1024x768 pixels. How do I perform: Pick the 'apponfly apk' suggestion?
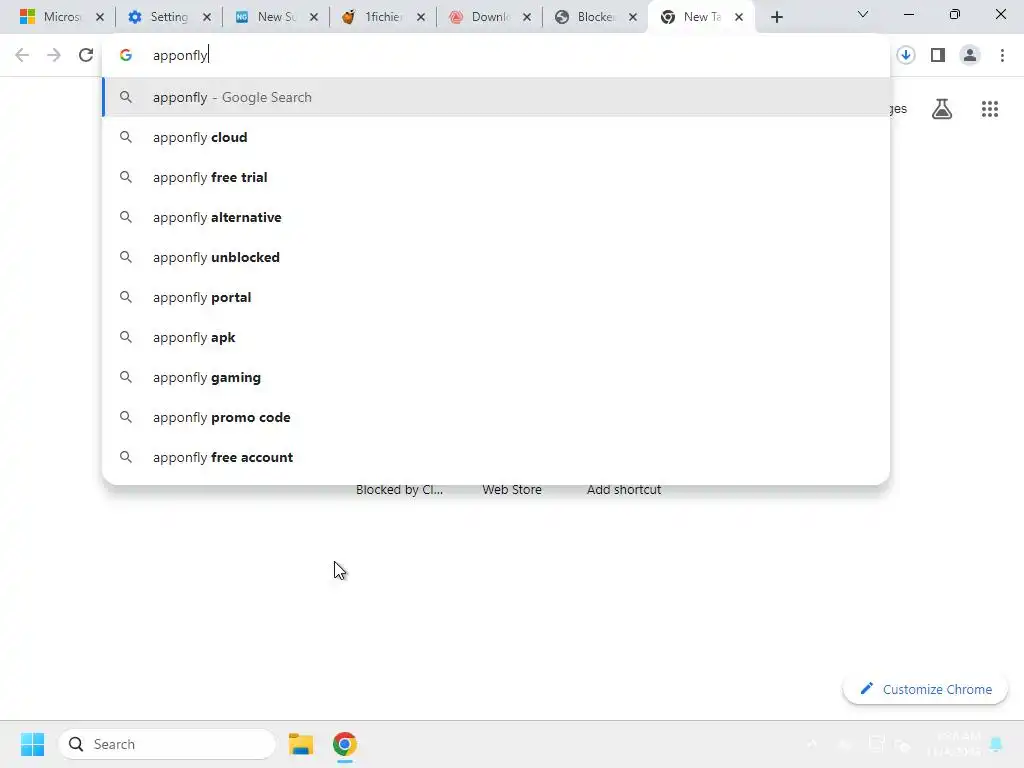[x=496, y=337]
